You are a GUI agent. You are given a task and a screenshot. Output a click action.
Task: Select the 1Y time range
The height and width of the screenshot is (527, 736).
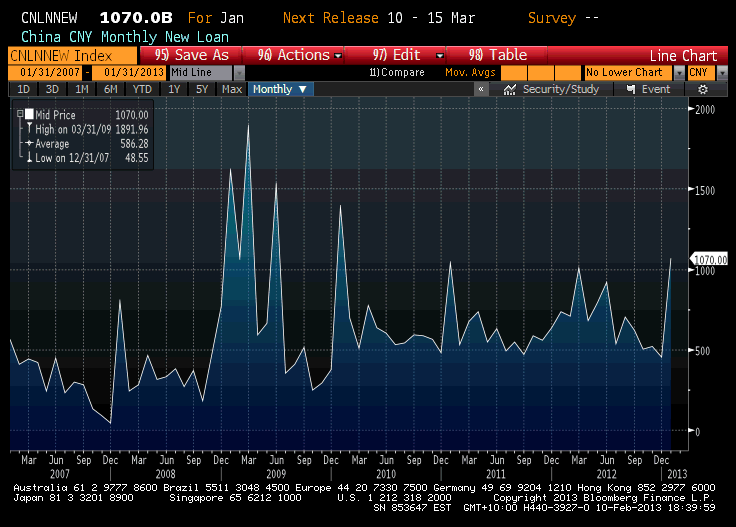pos(174,89)
